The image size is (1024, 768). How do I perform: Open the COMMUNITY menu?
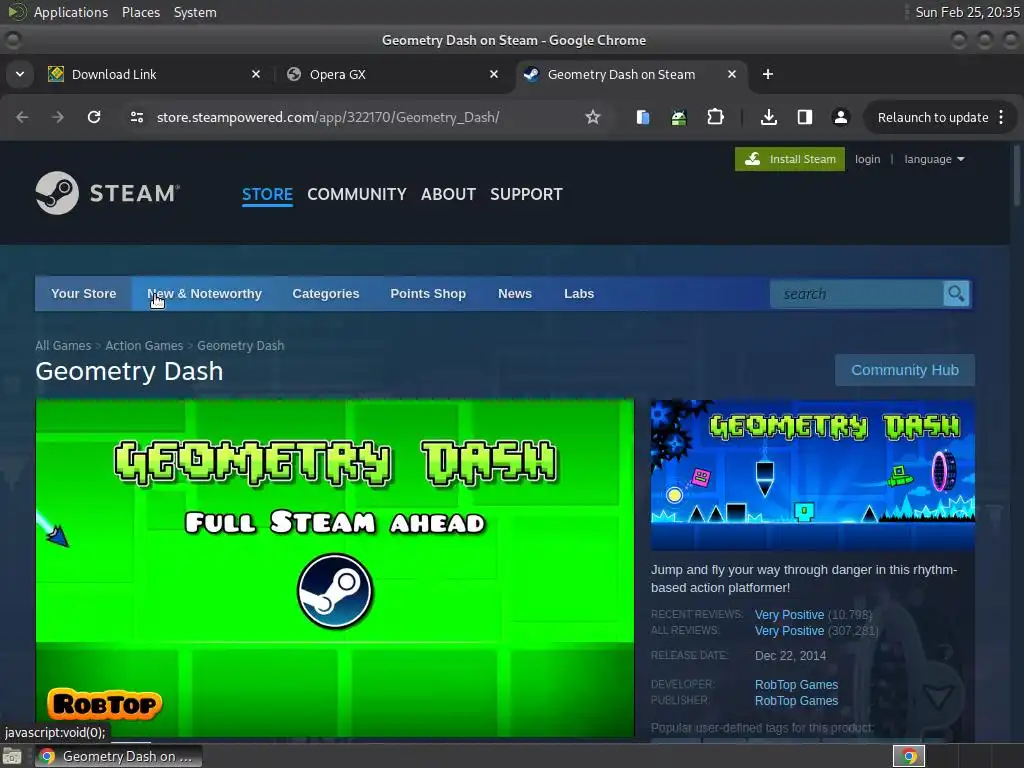[357, 194]
